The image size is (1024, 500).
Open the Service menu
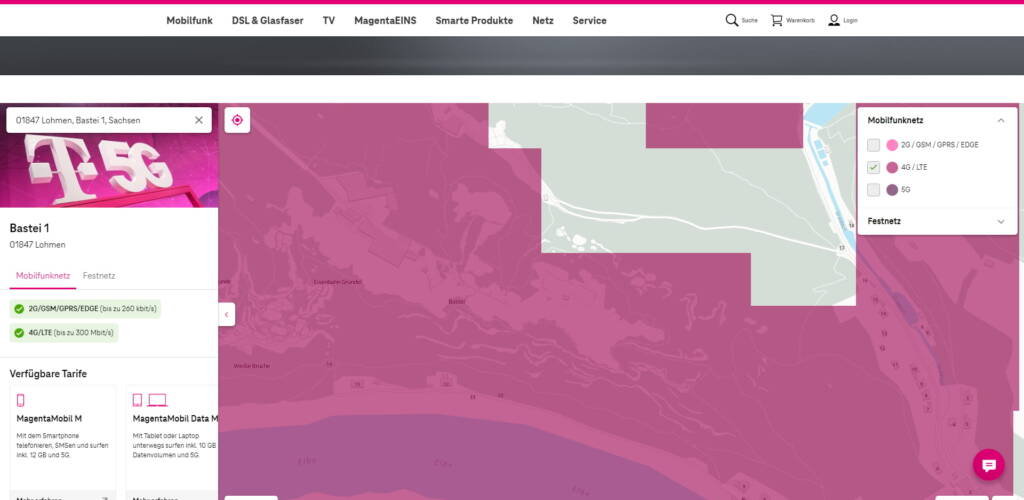tap(590, 20)
